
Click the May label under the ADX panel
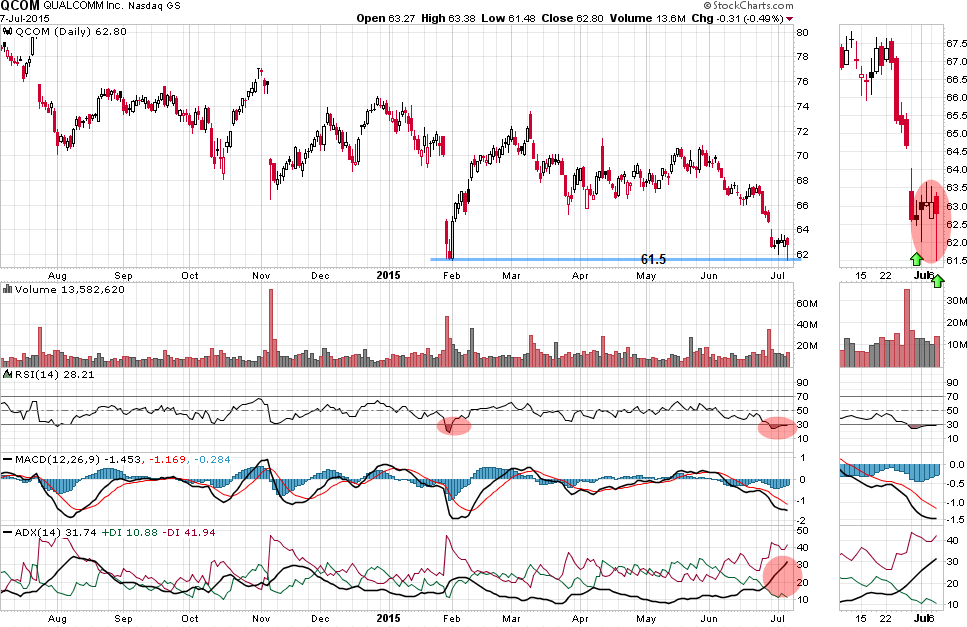tap(646, 618)
